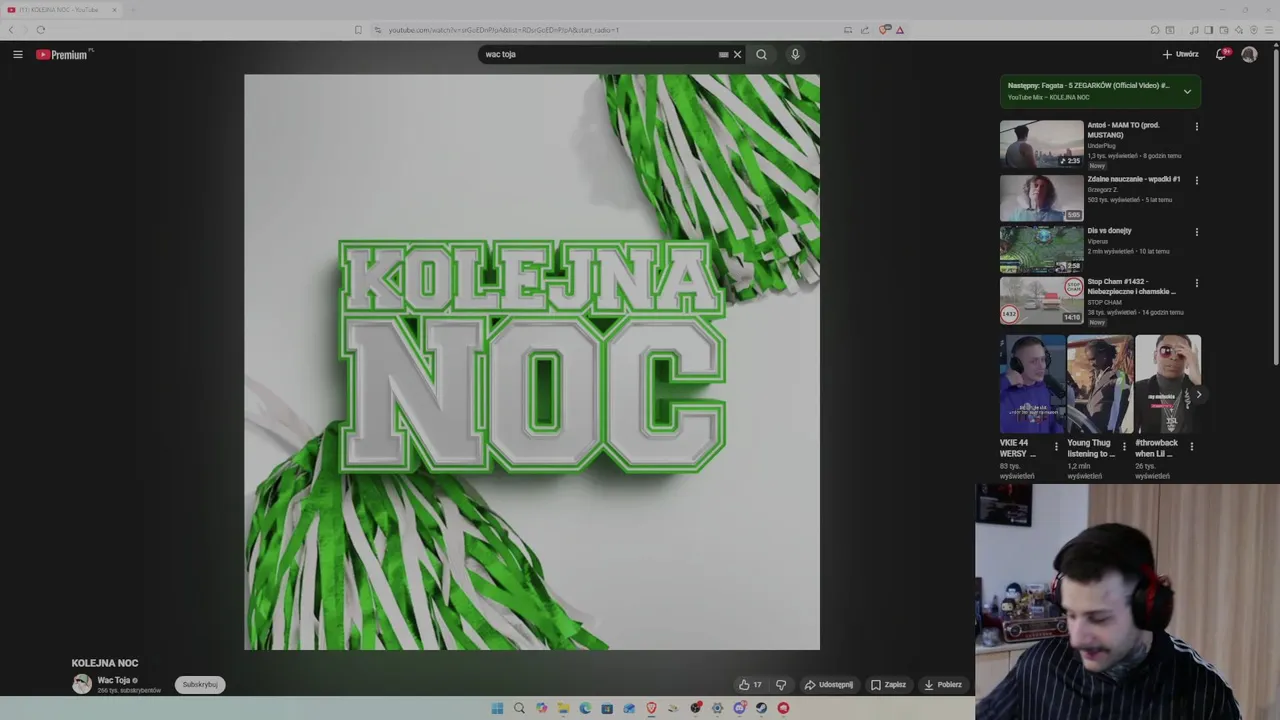Bookmark the page with the address bar icon

click(358, 30)
